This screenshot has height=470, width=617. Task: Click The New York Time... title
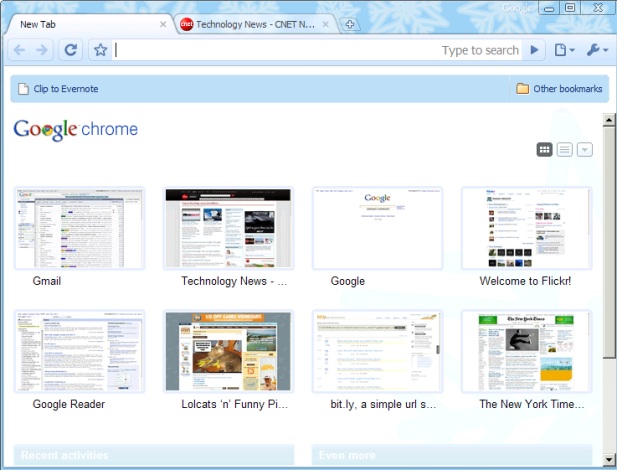point(532,404)
